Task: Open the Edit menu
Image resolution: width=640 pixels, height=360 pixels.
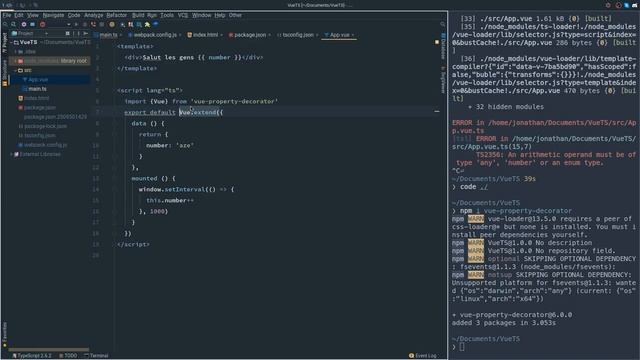Action: tap(19, 15)
